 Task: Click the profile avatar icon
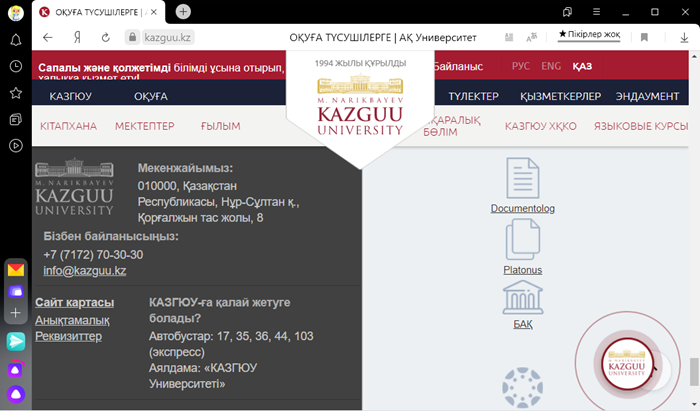pyautogui.click(x=16, y=12)
